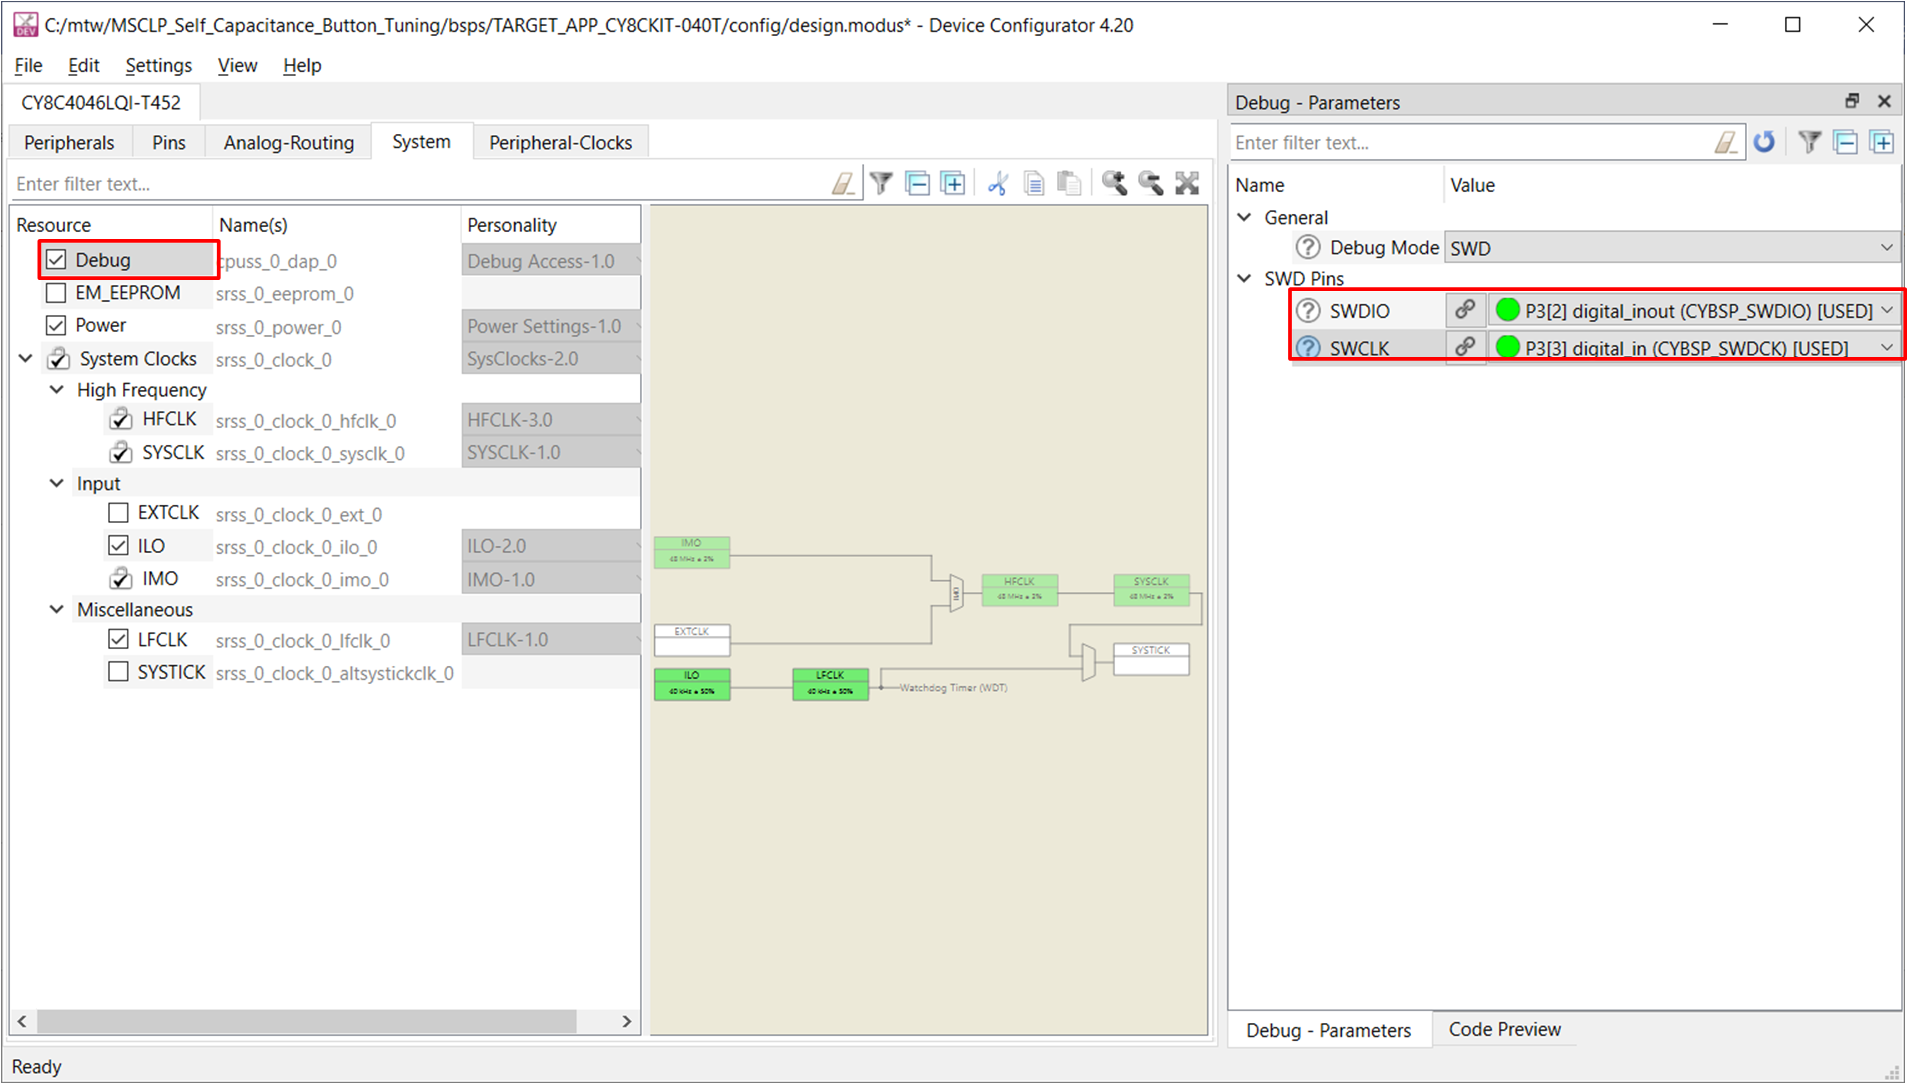
Task: Click the help icon beside Debug Mode
Action: tap(1307, 247)
